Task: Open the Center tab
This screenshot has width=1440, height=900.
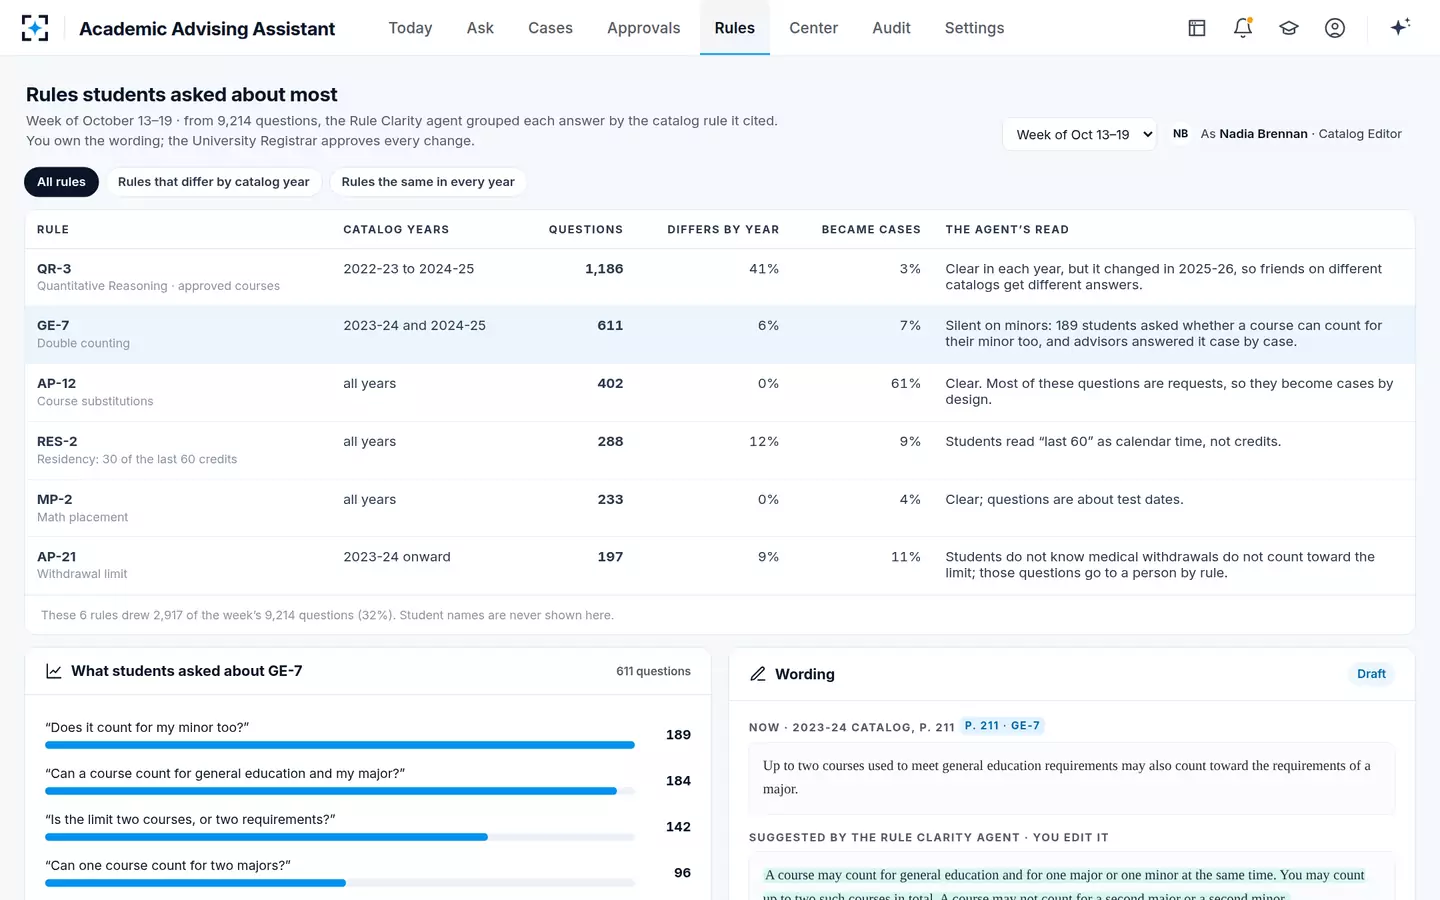Action: [x=814, y=28]
